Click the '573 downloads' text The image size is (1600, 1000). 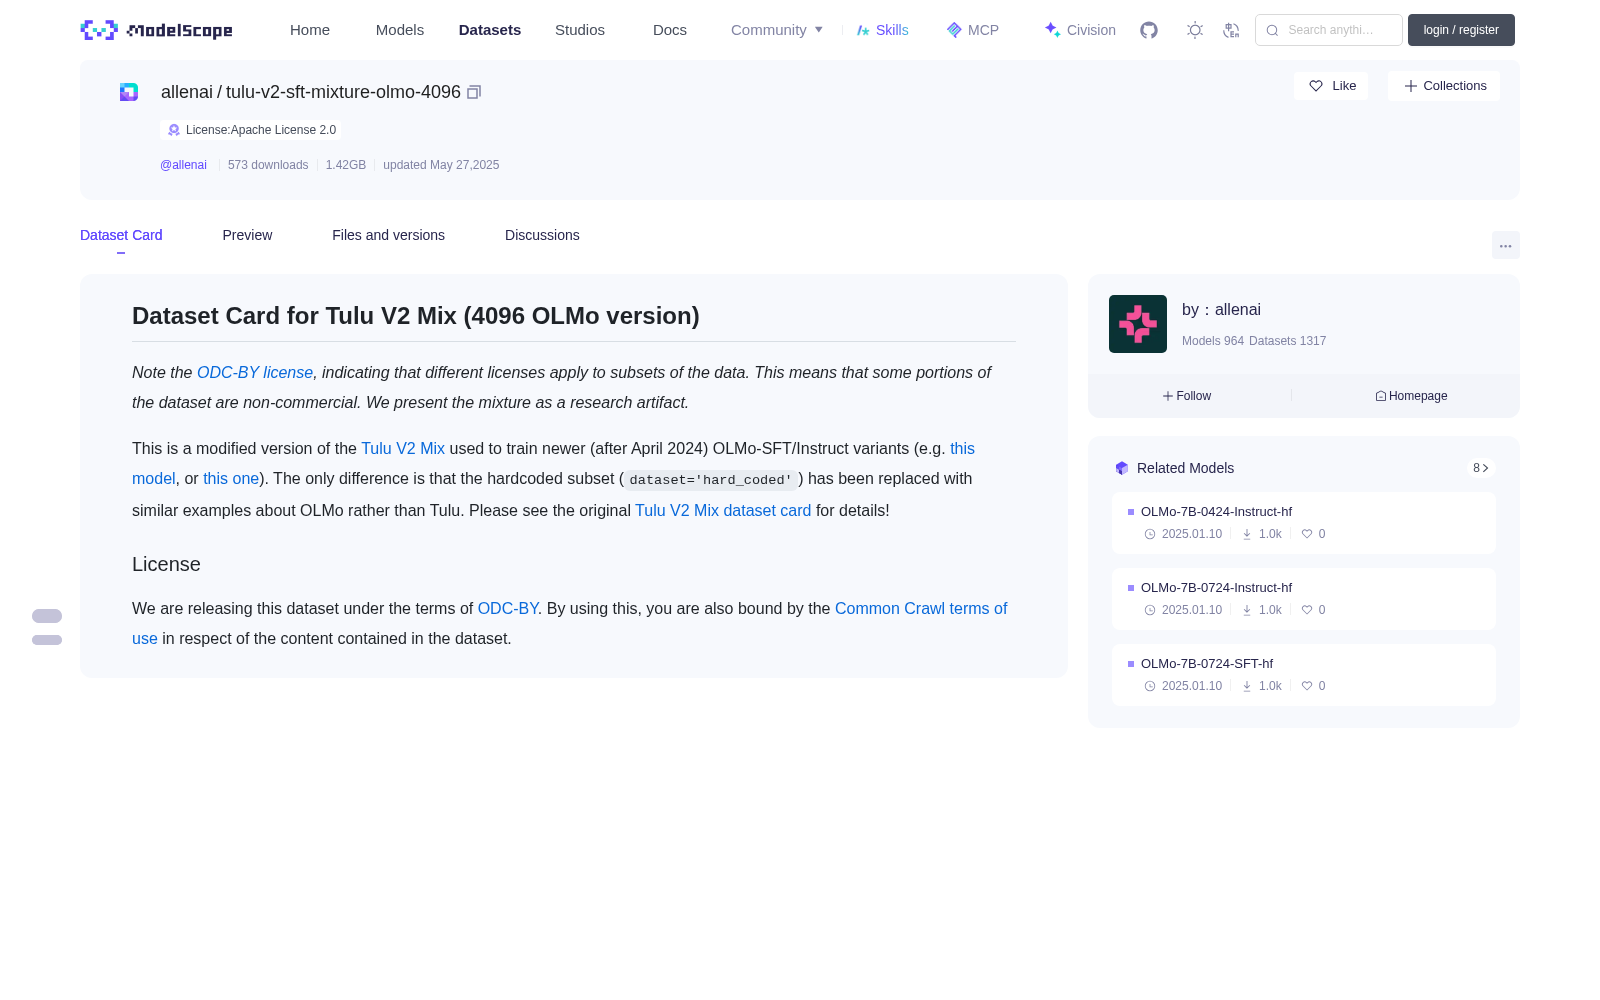(x=268, y=165)
